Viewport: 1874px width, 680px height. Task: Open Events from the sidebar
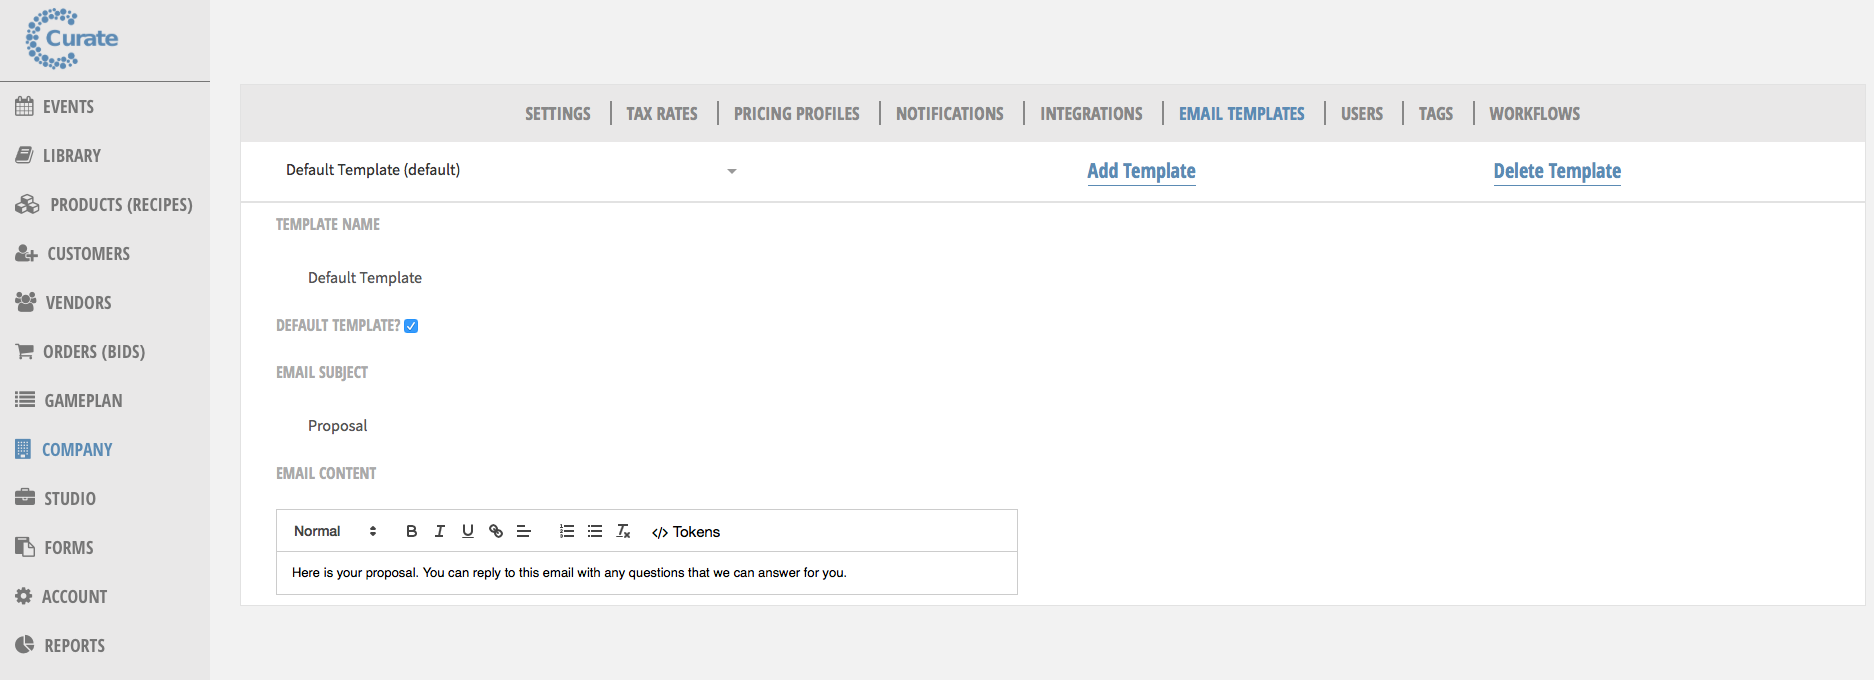(68, 107)
